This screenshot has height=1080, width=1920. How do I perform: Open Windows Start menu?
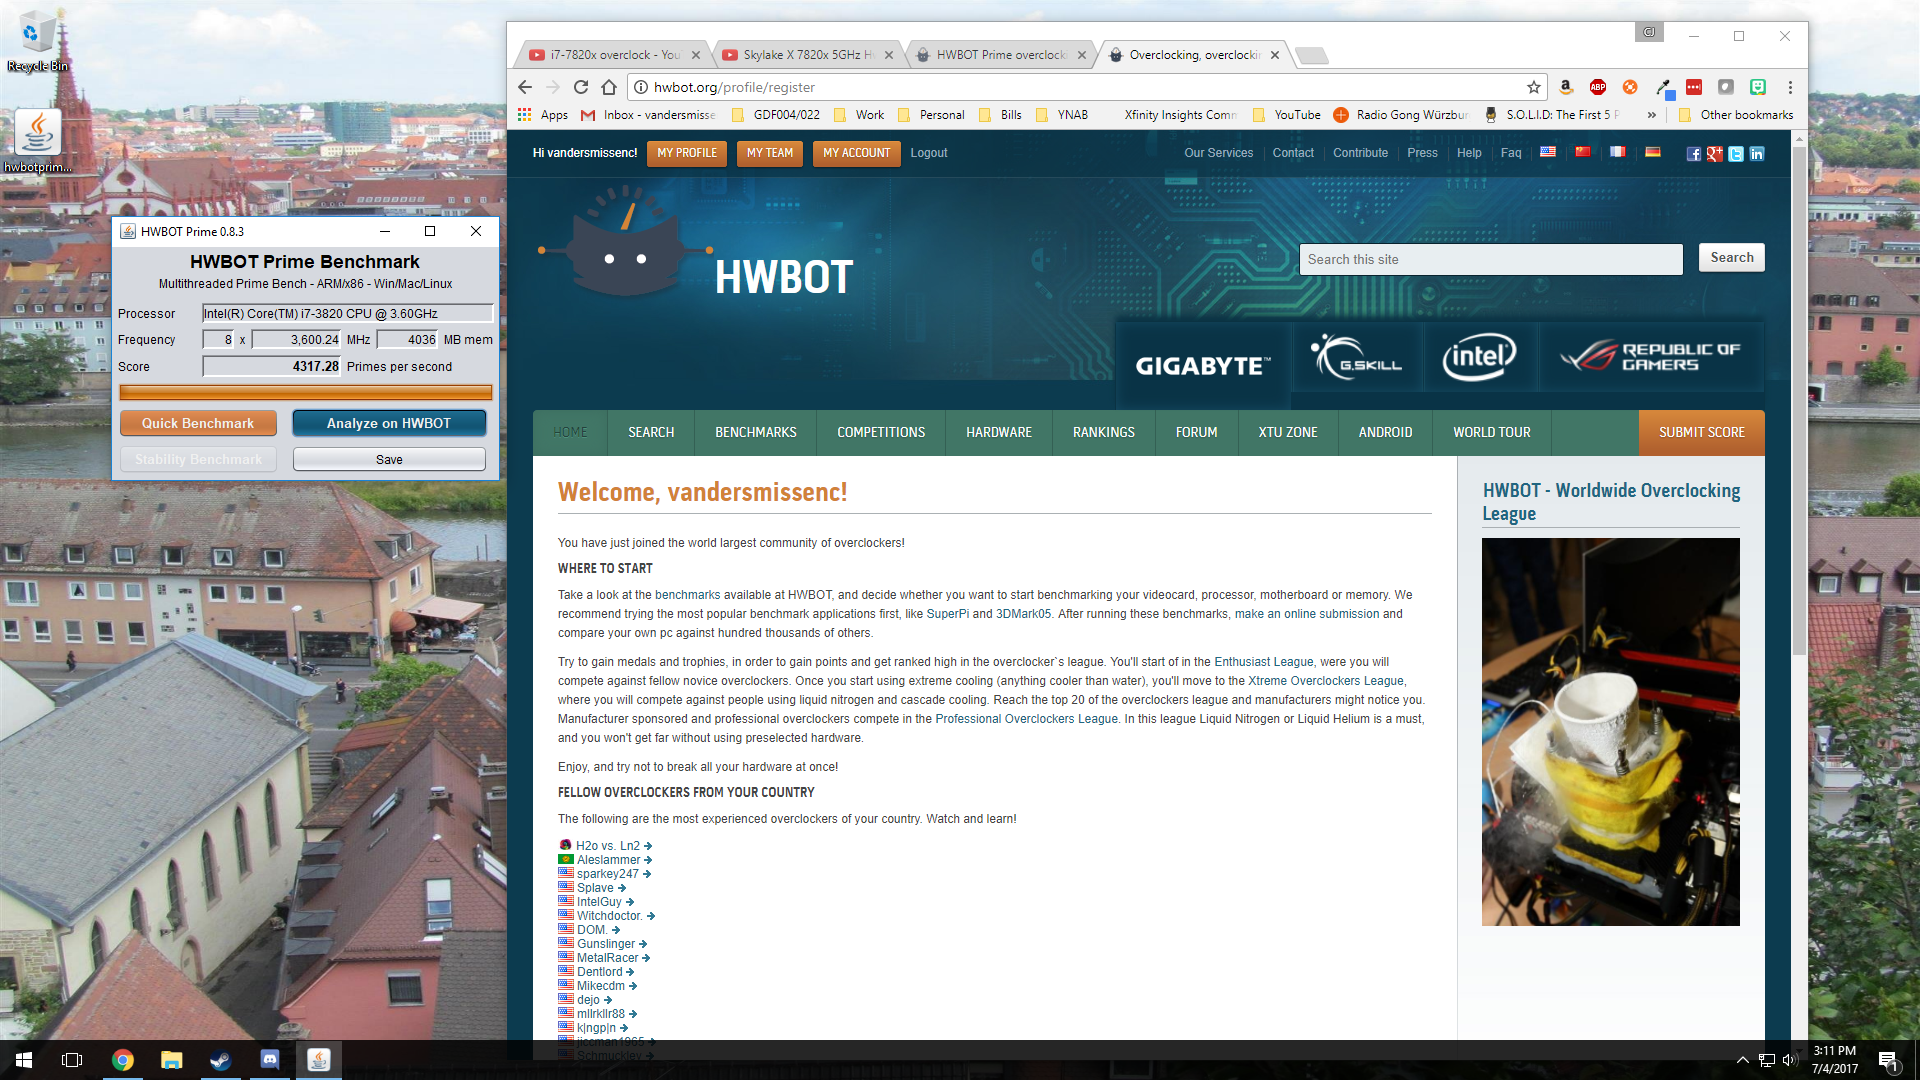tap(24, 1060)
